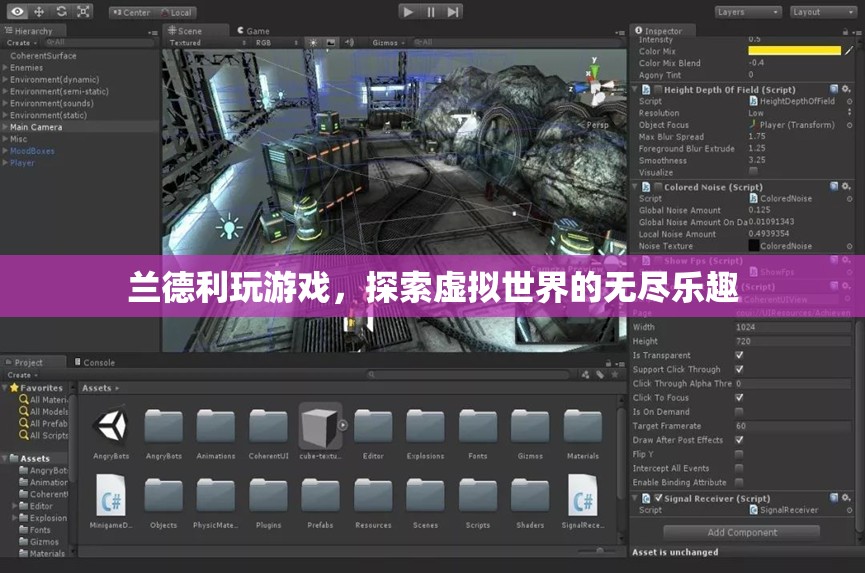Select the Scale tool
865x573 pixels.
83,12
